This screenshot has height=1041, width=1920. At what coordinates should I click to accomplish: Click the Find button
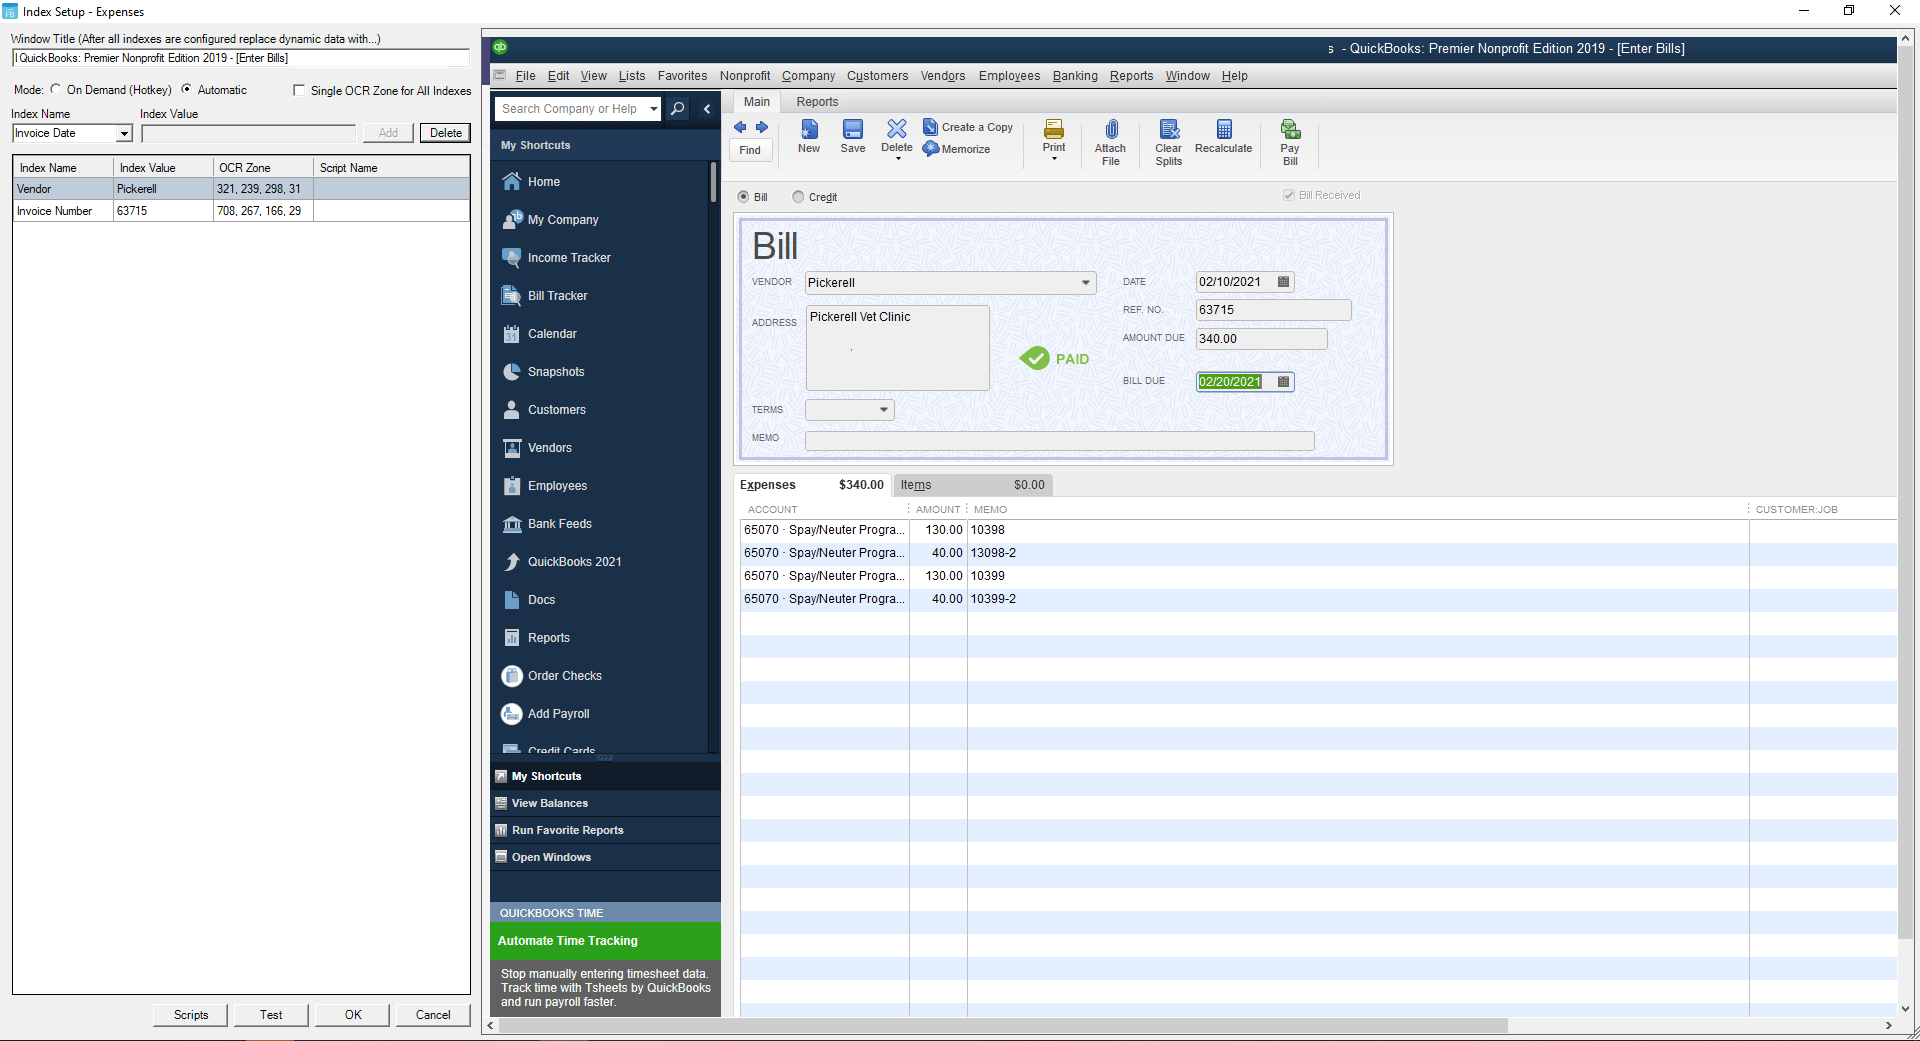coord(750,150)
